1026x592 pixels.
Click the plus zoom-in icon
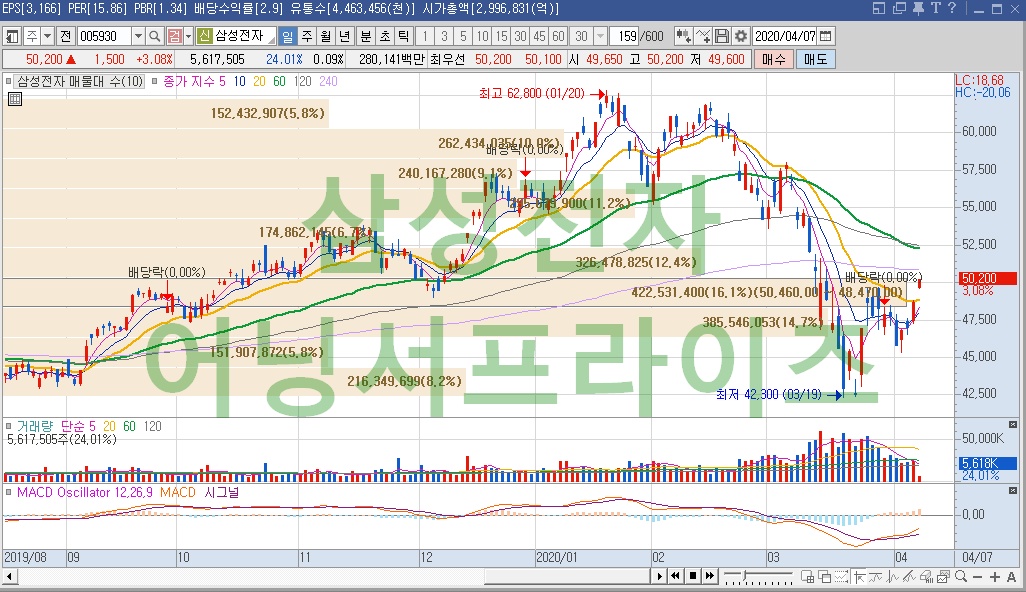coord(995,577)
